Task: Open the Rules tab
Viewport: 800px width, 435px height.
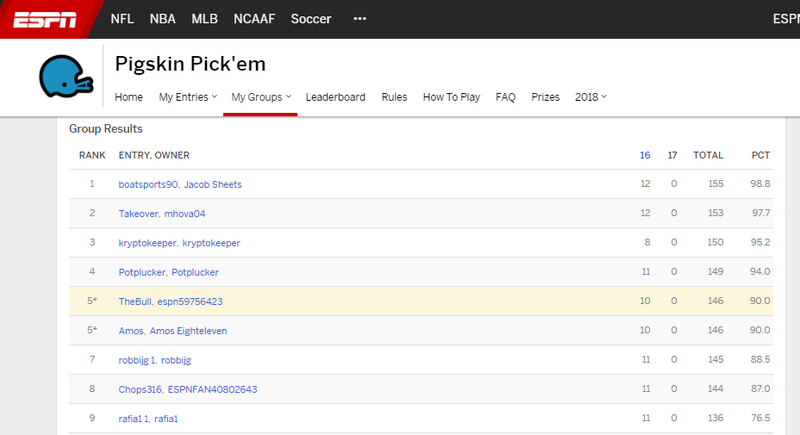Action: [x=394, y=97]
